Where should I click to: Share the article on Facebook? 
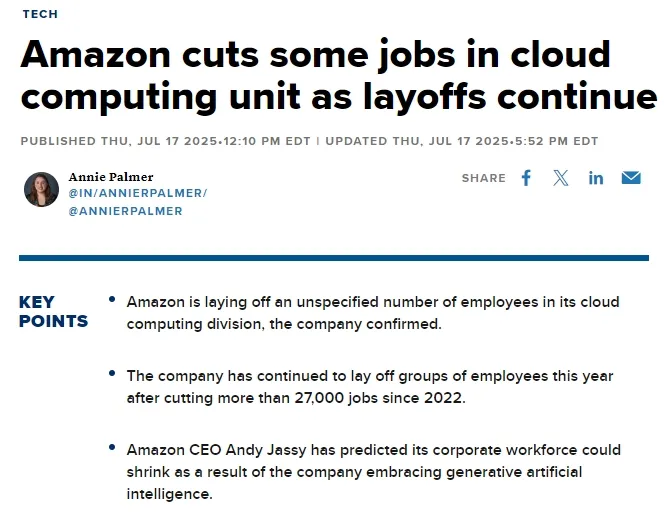click(526, 178)
